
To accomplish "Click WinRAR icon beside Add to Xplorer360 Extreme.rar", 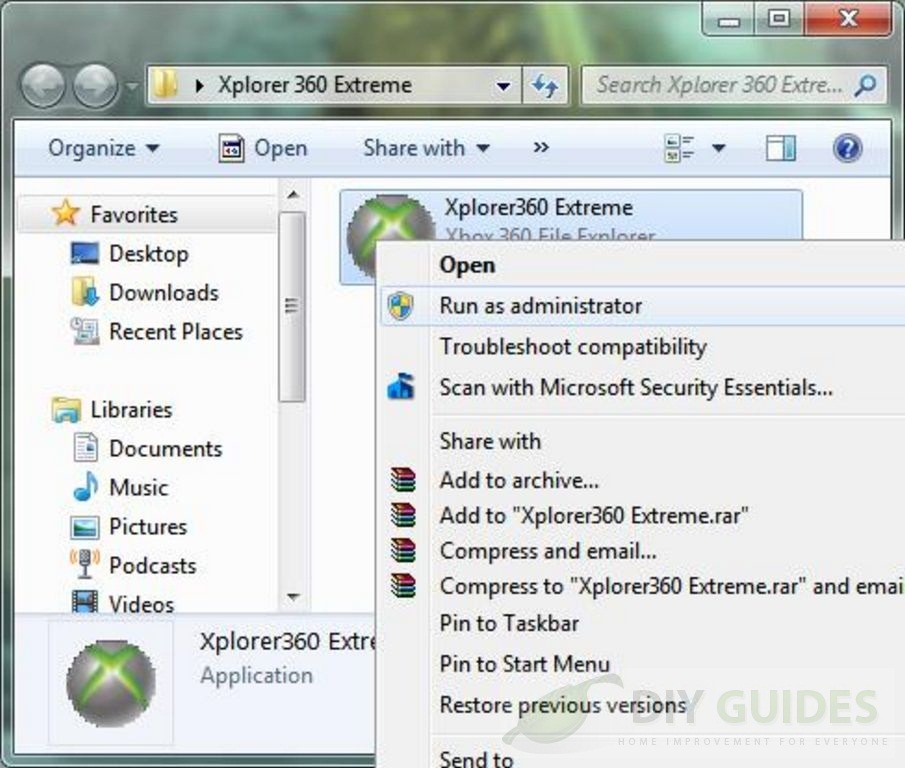I will coord(403,515).
